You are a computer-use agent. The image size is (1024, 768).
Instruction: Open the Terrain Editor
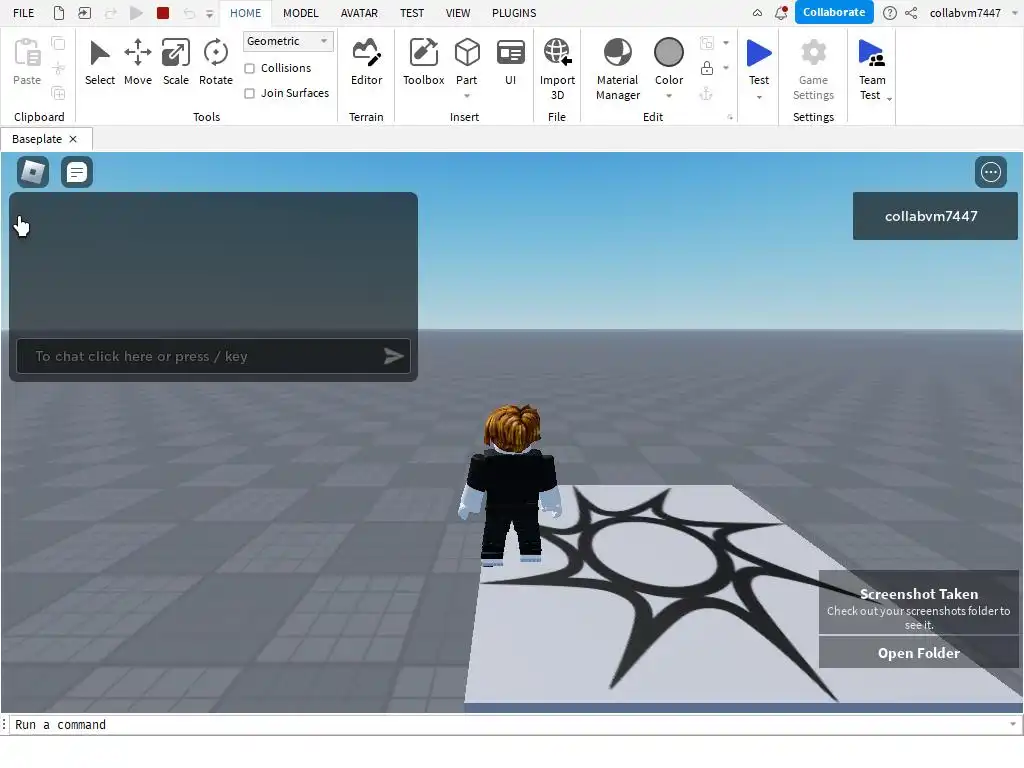(366, 62)
